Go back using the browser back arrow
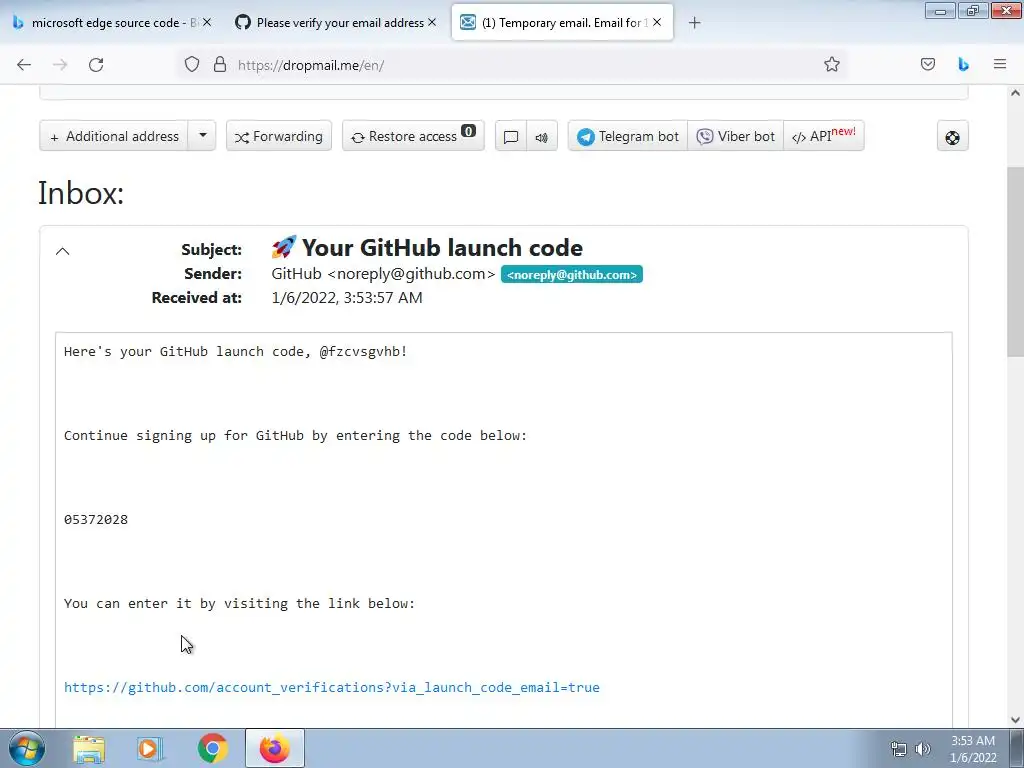Screen dimensions: 1024x768 pyautogui.click(x=24, y=65)
